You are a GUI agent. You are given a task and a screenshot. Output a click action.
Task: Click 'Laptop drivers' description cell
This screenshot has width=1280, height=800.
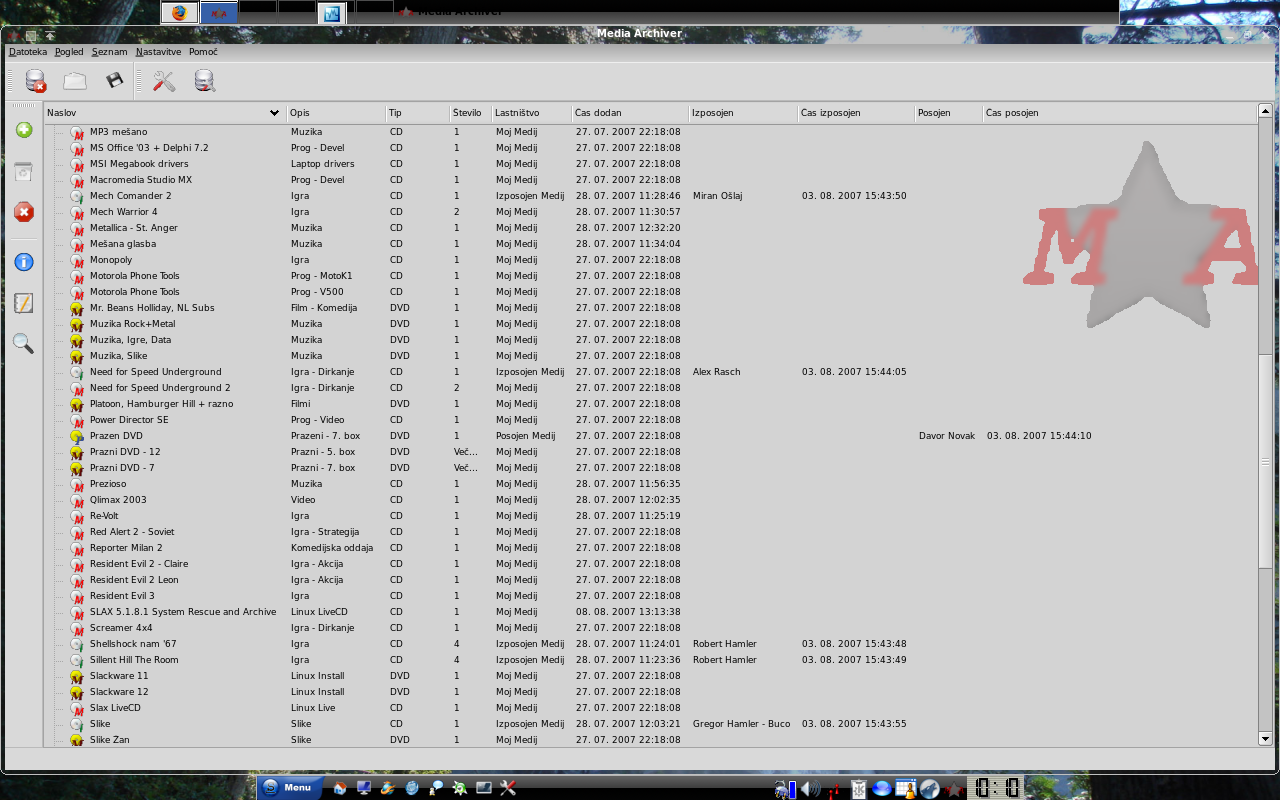click(323, 164)
